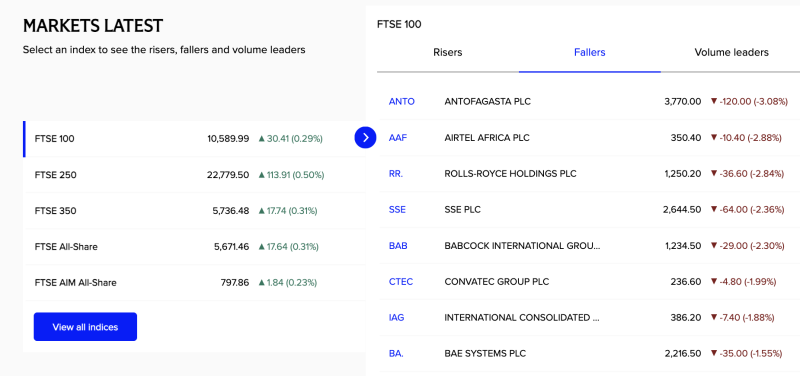The image size is (800, 376).
Task: Click Convatec change -4.80 (-1.99%)
Action: [743, 282]
